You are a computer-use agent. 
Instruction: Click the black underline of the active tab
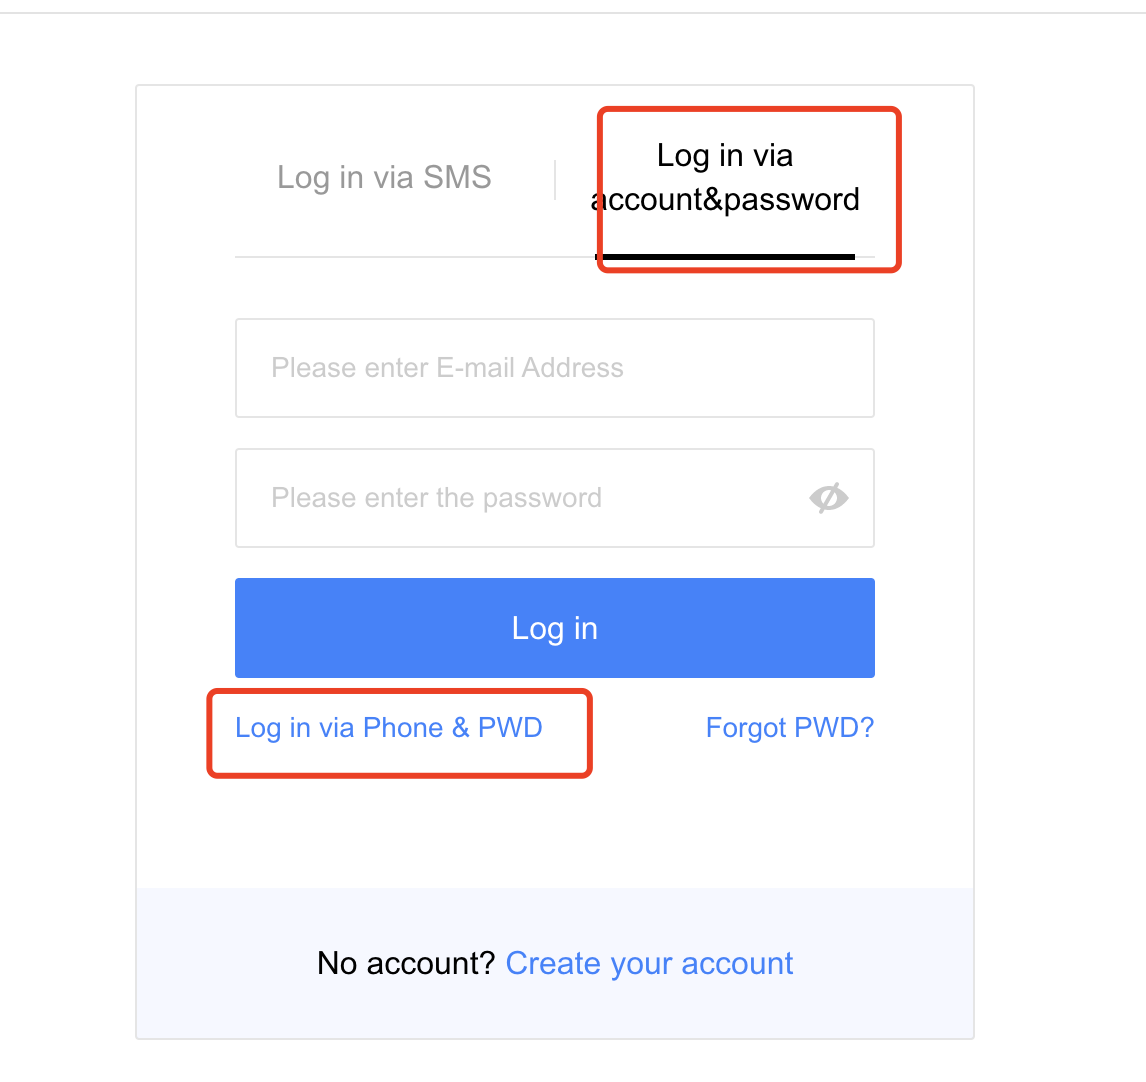point(725,257)
